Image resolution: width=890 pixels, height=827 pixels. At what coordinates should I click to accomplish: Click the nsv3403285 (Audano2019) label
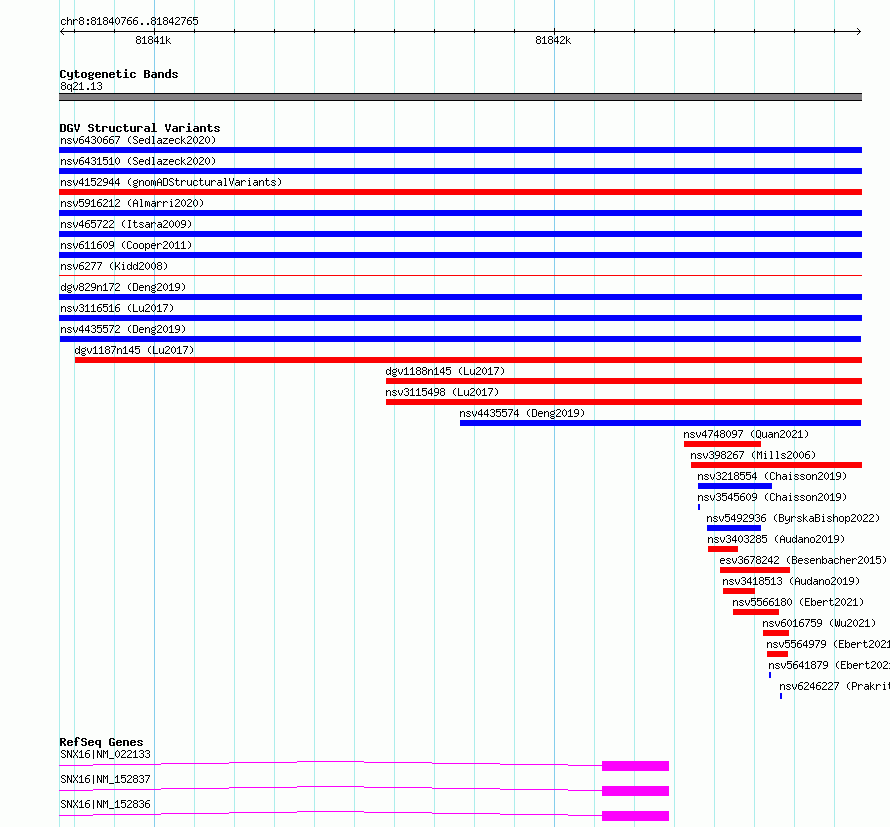pyautogui.click(x=776, y=539)
